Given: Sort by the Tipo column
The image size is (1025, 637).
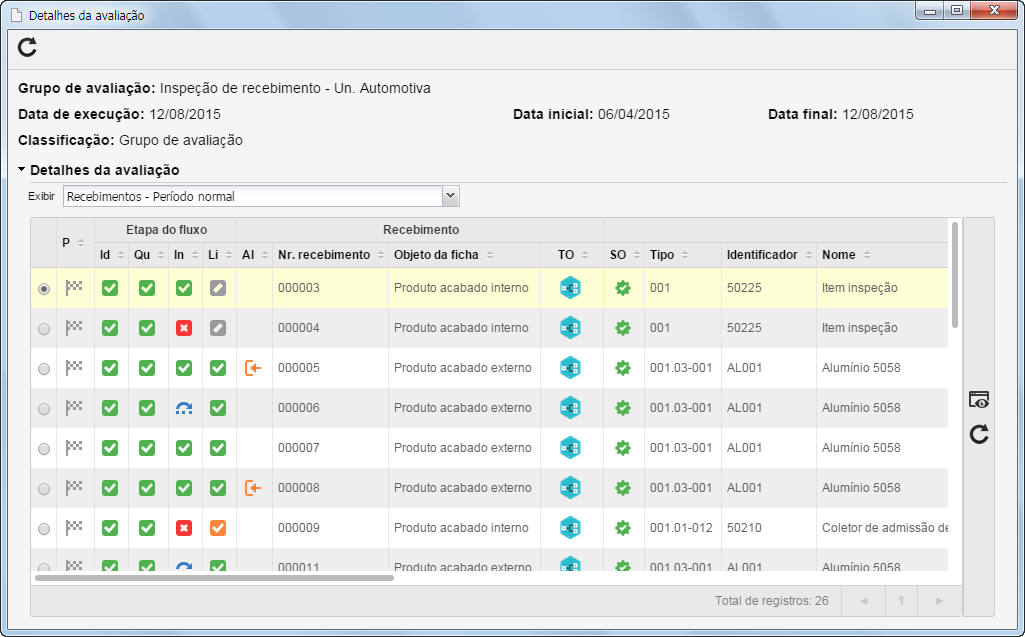Looking at the screenshot, I should click(684, 255).
